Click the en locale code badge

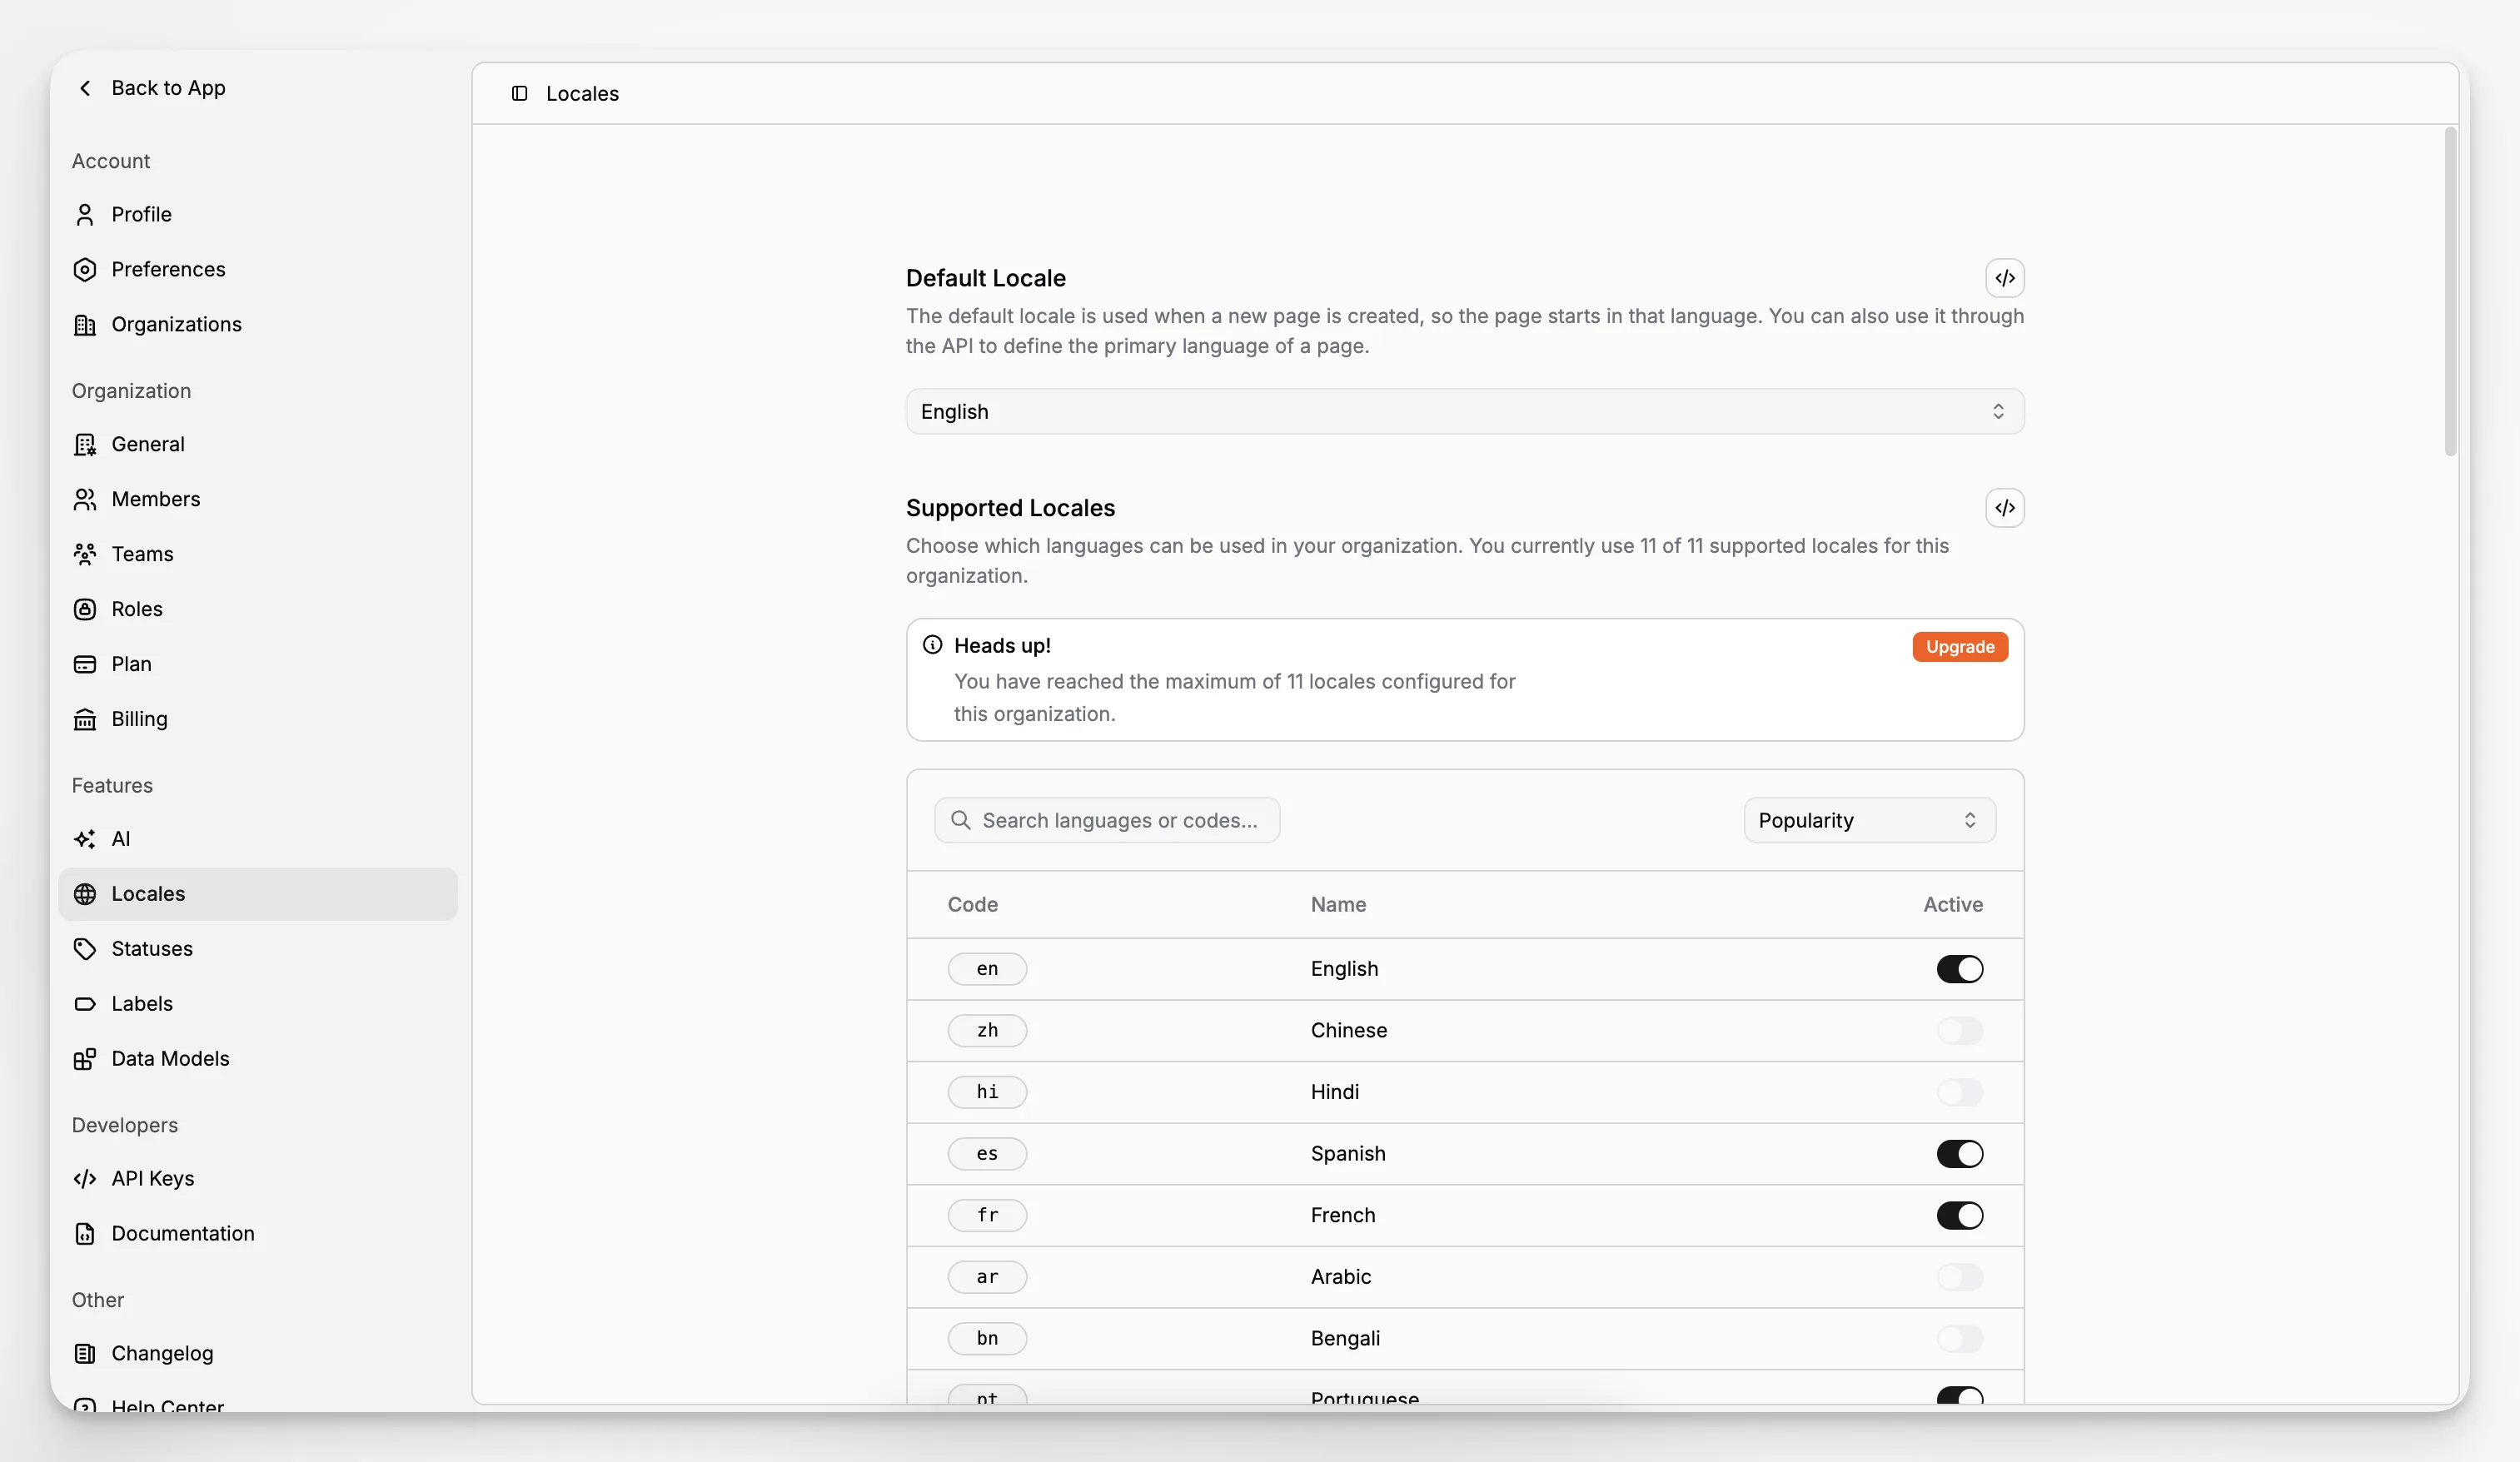[987, 970]
